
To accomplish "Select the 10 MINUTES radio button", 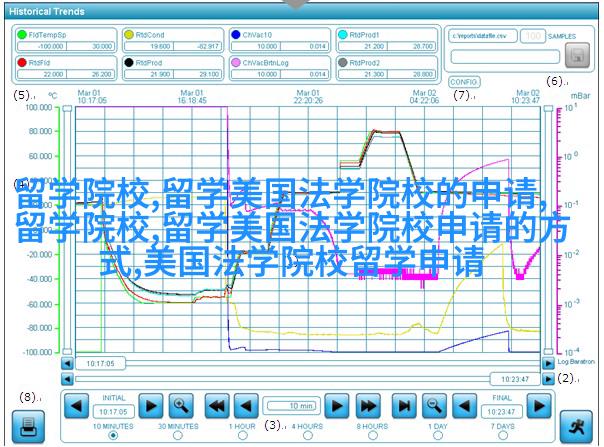I will tap(112, 436).
